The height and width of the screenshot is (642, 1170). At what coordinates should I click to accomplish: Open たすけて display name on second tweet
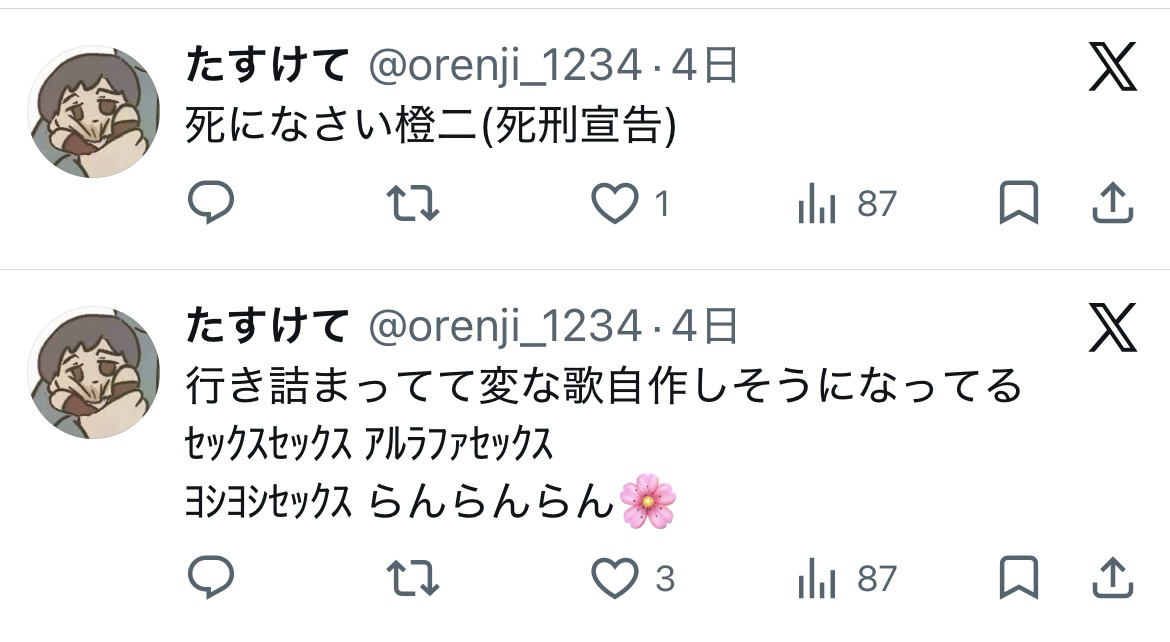(267, 325)
